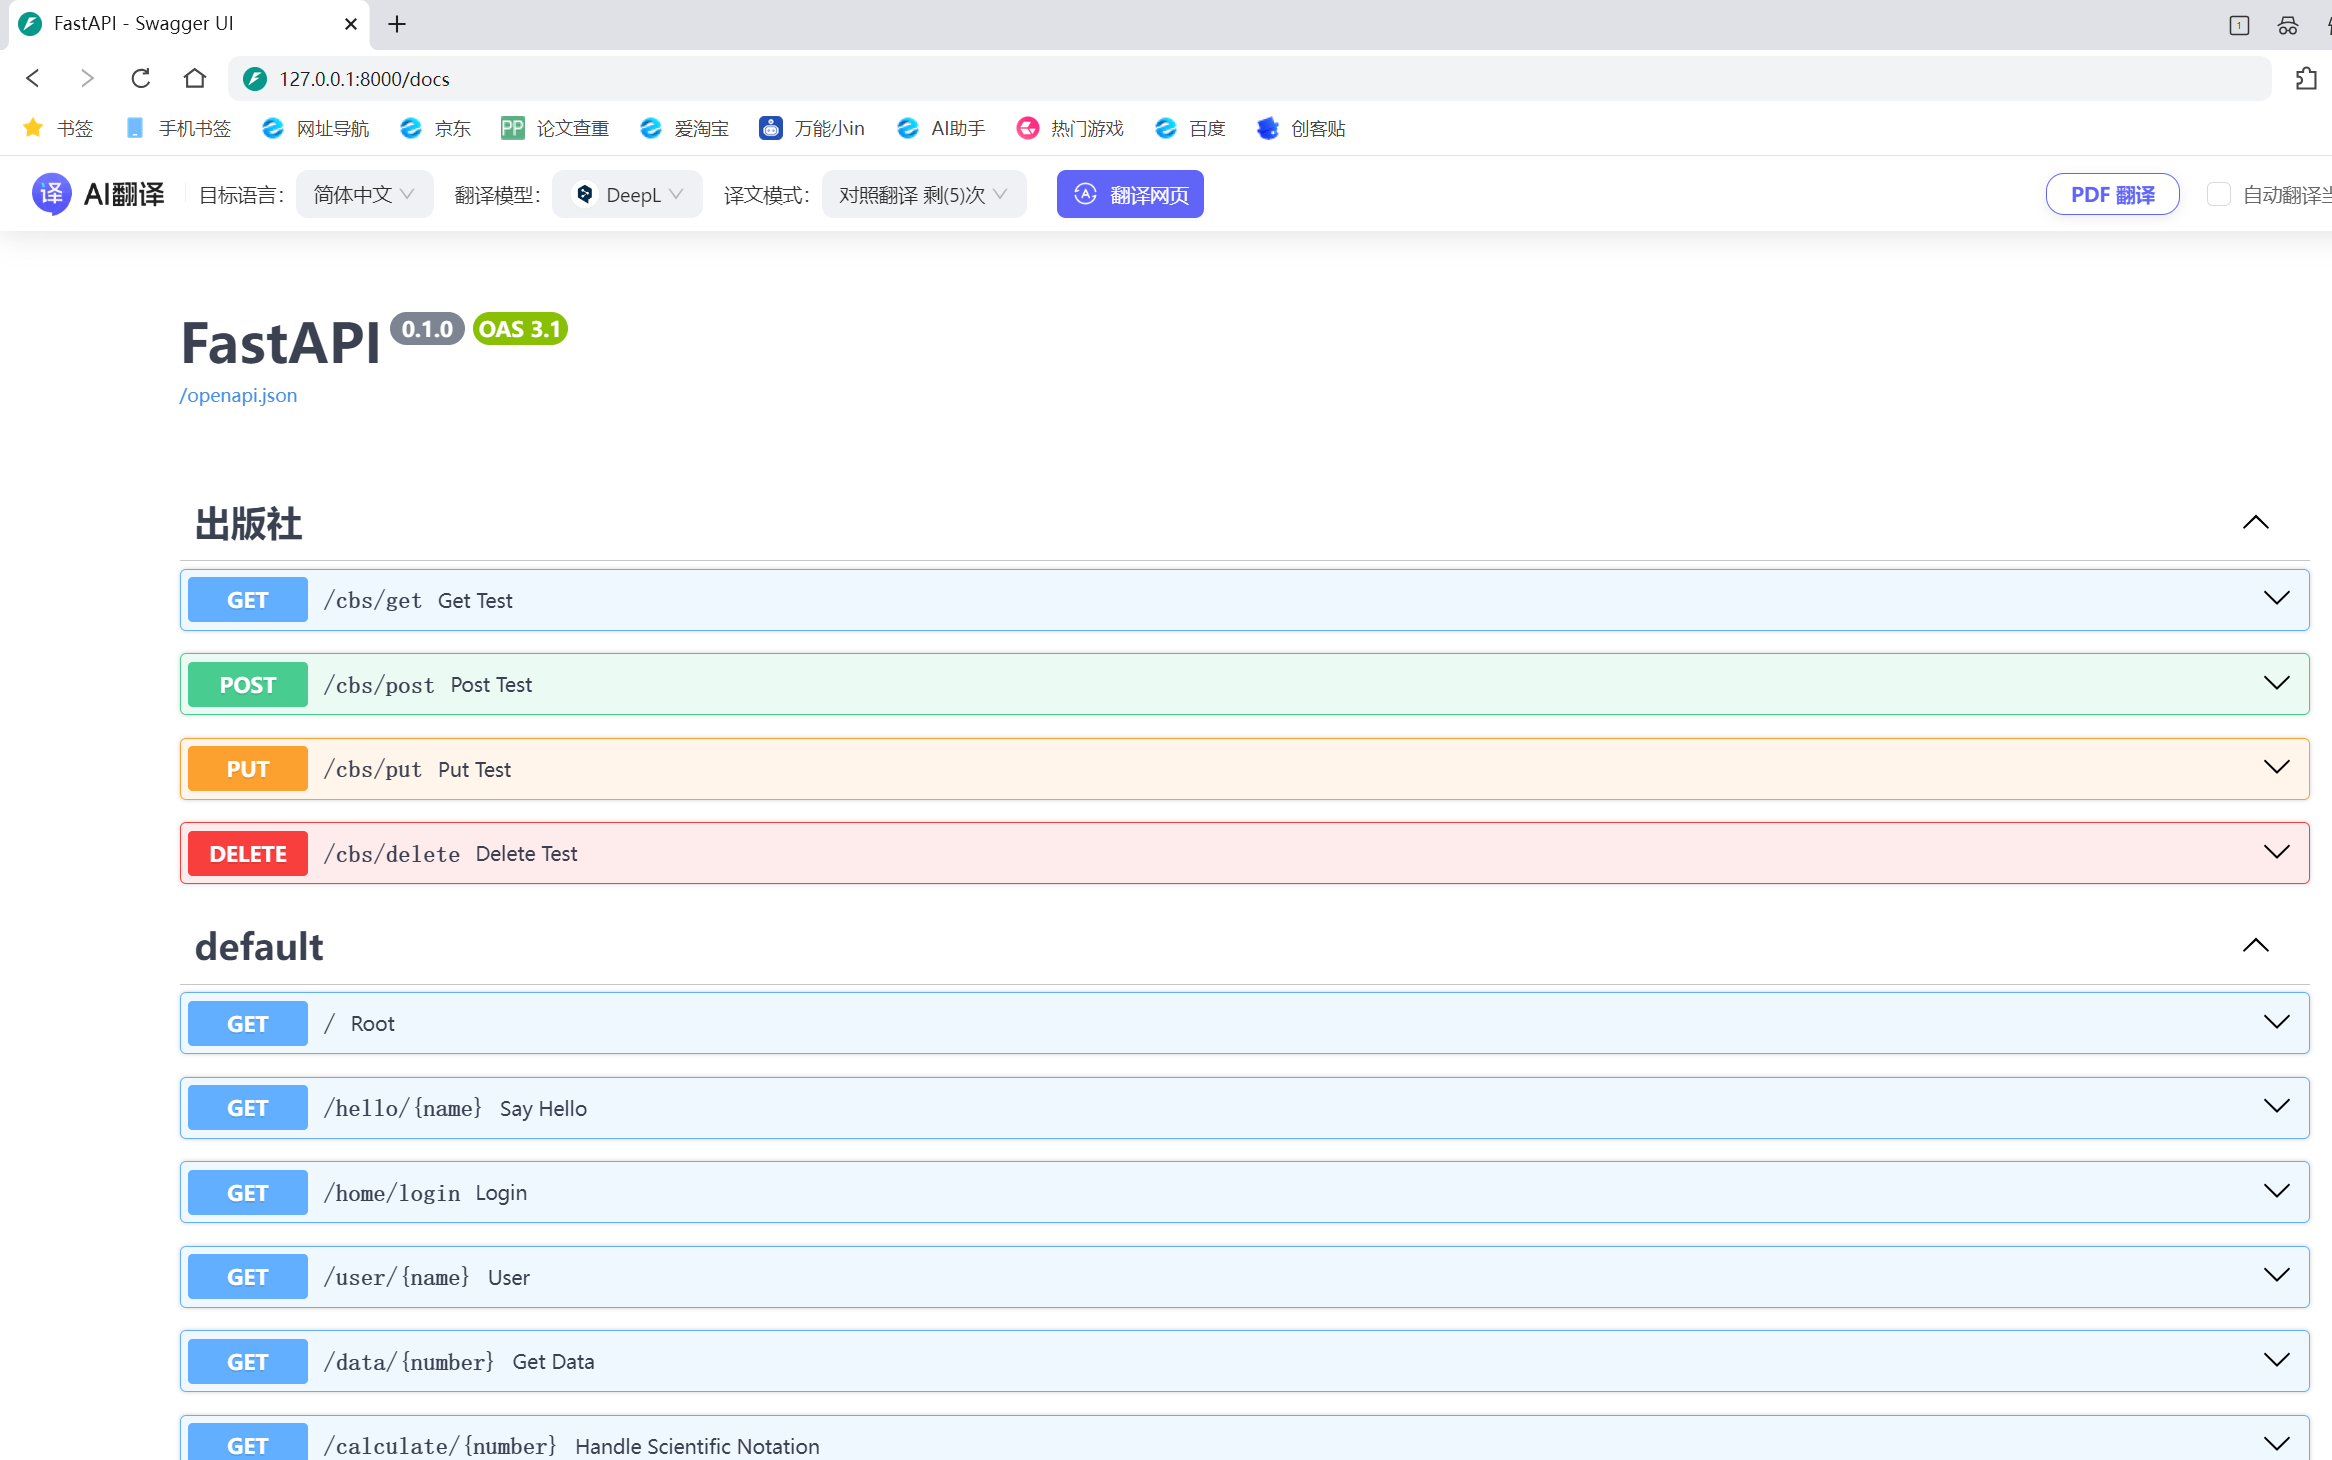
Task: Collapse the default section
Action: [x=2255, y=946]
